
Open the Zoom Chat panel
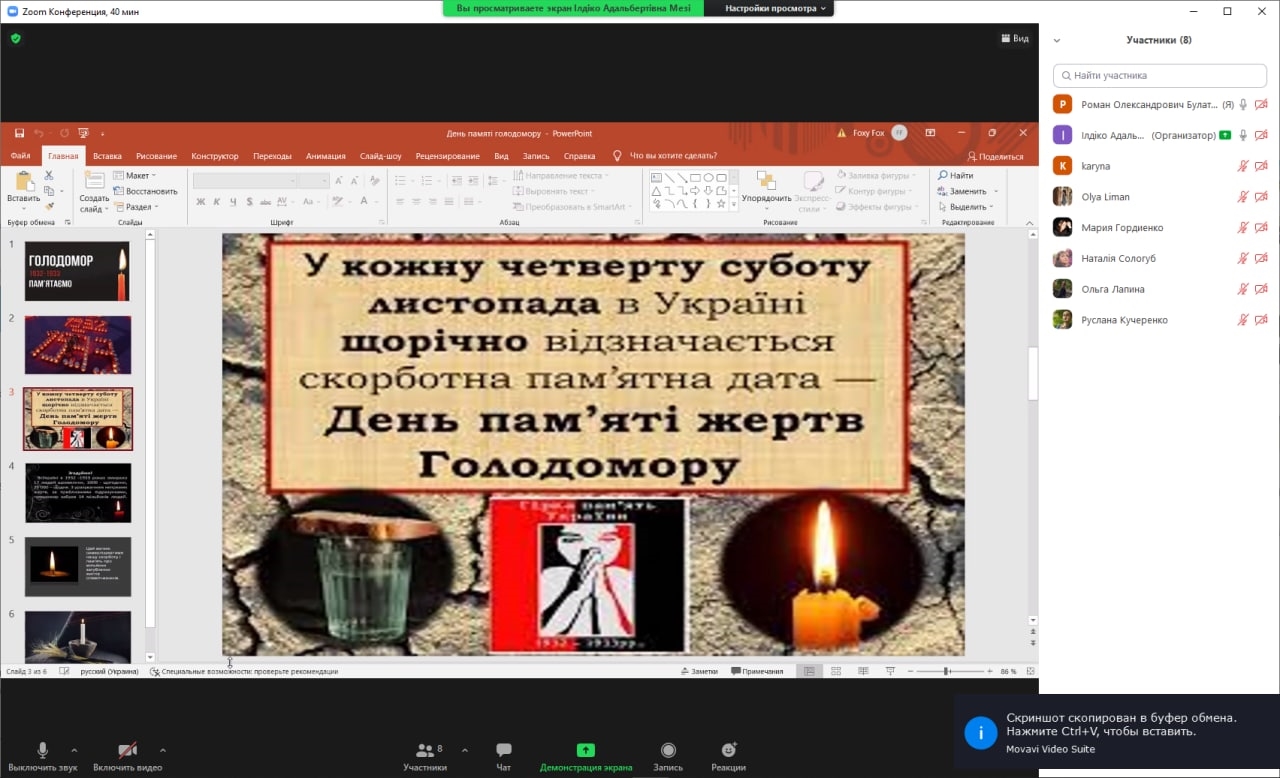point(504,751)
